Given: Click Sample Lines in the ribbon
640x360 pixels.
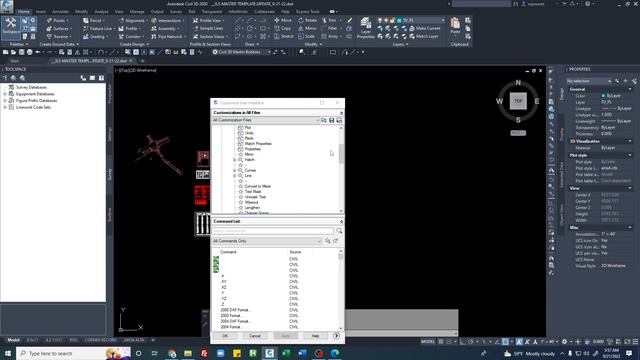Looking at the screenshot, I should tap(208, 28).
